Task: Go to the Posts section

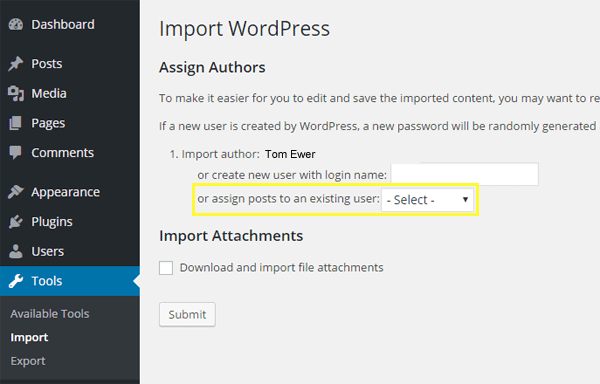Action: pyautogui.click(x=47, y=63)
